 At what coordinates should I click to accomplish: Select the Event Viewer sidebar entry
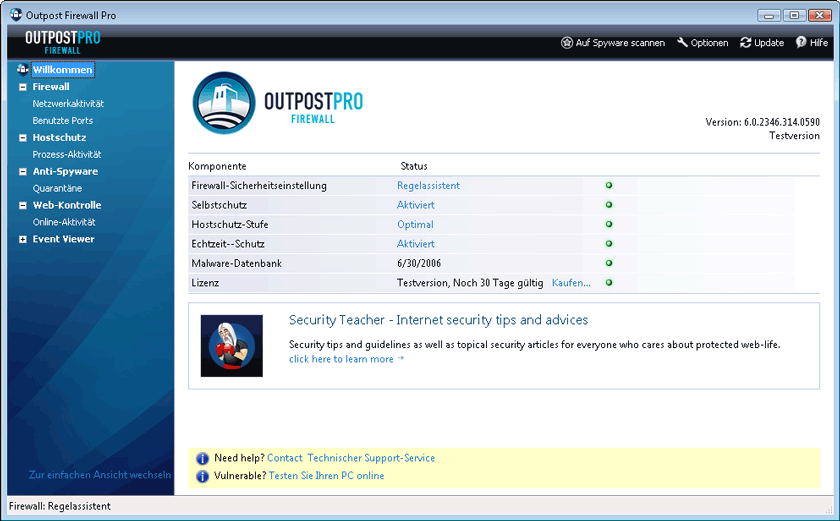tap(63, 239)
